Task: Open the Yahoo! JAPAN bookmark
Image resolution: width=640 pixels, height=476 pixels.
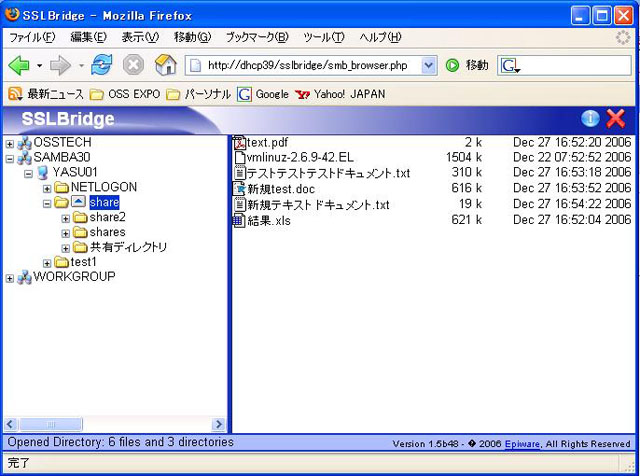Action: click(340, 94)
